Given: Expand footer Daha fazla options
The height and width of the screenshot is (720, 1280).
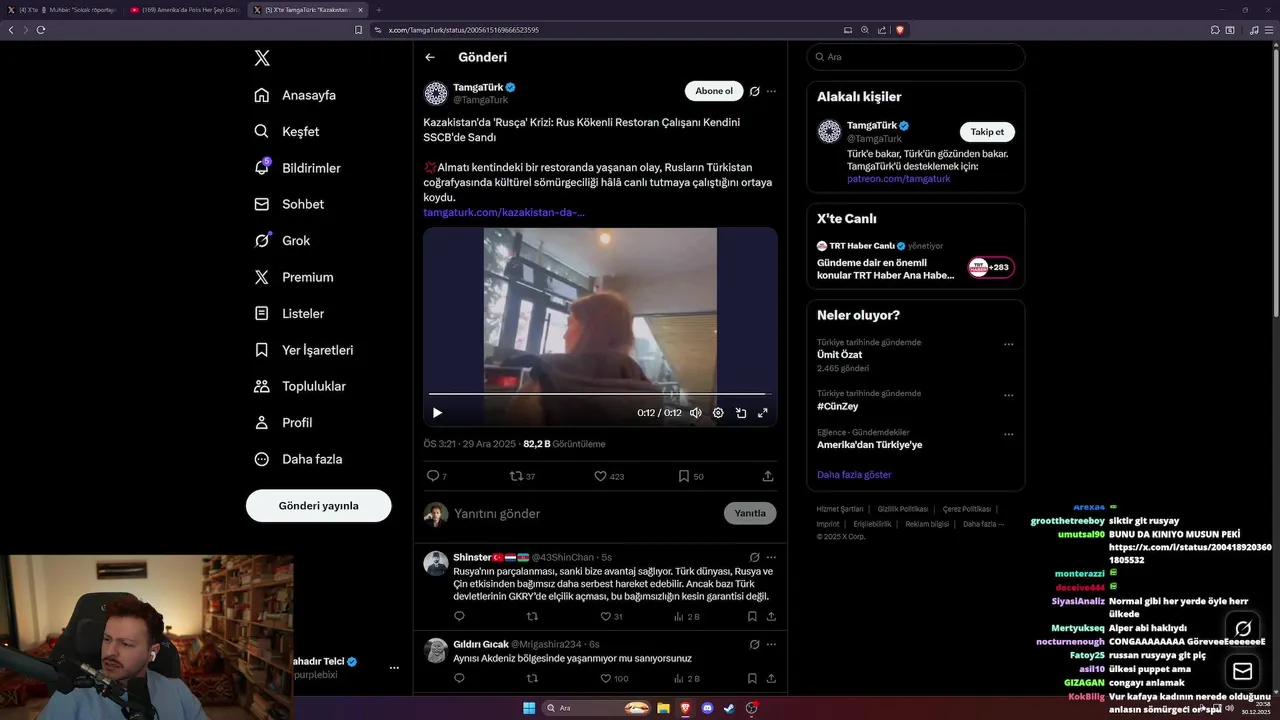Looking at the screenshot, I should (983, 524).
